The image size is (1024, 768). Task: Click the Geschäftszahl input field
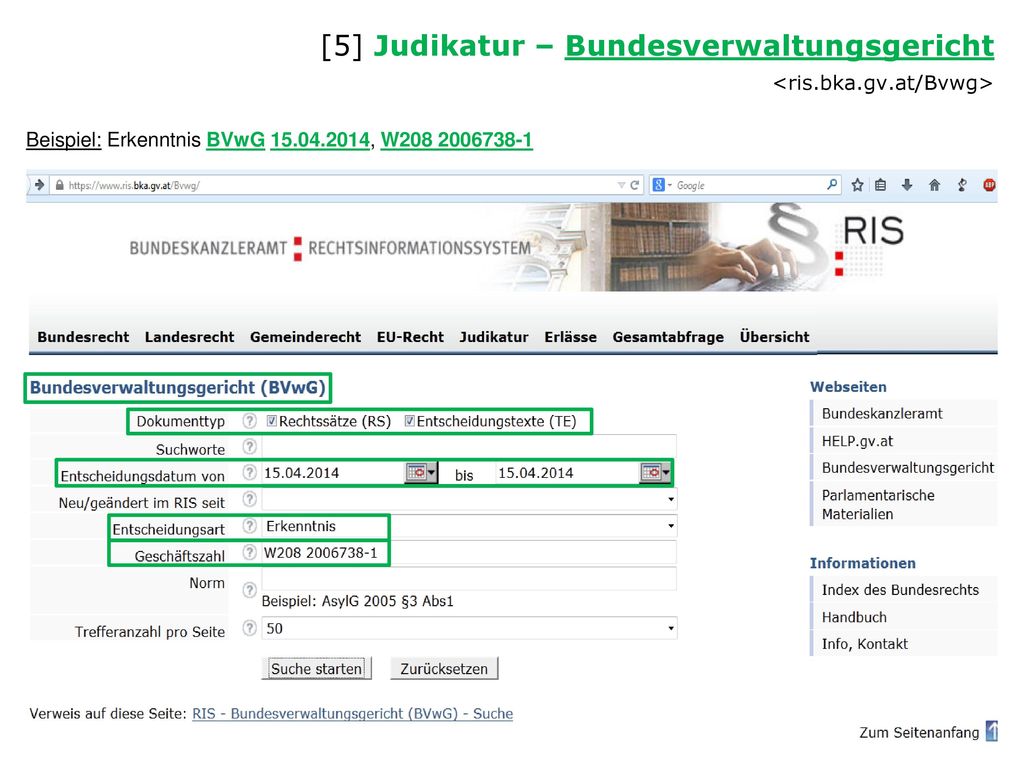click(469, 552)
